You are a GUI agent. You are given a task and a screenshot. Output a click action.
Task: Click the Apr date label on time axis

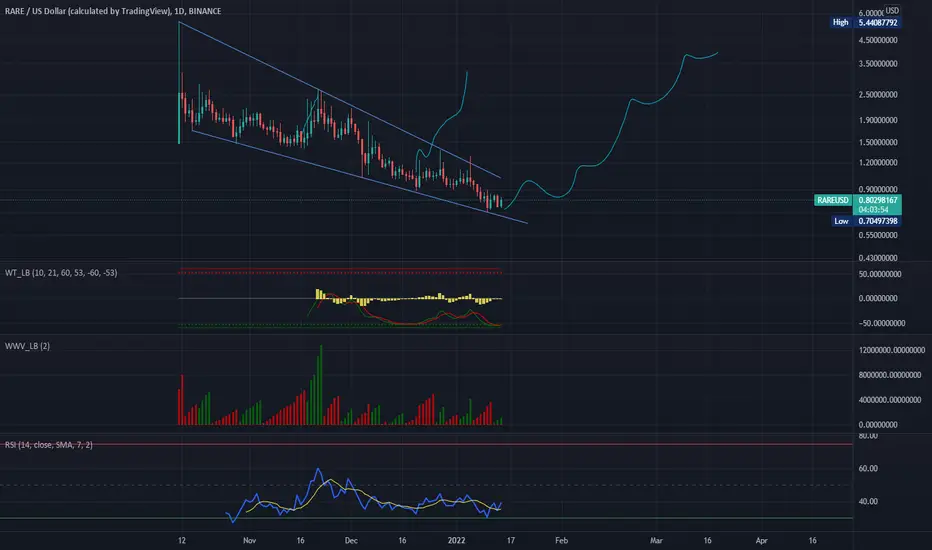761,540
